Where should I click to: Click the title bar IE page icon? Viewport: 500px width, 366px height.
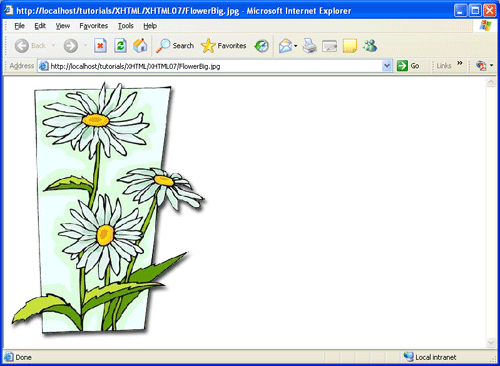pyautogui.click(x=9, y=10)
